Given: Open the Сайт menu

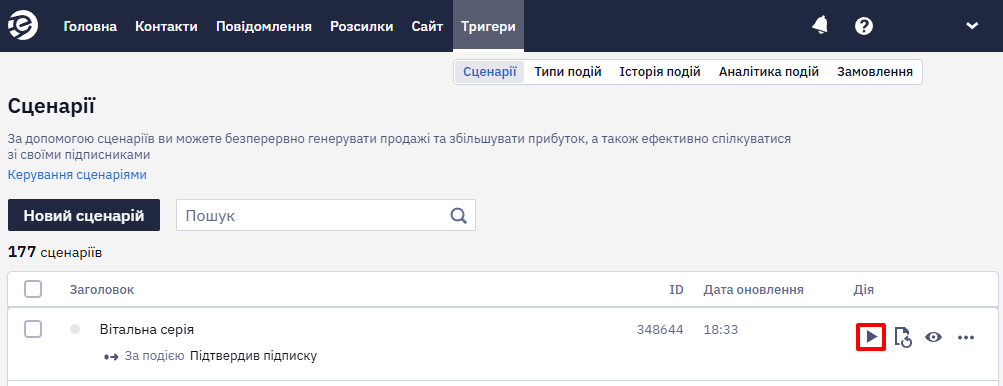Looking at the screenshot, I should pos(427,26).
